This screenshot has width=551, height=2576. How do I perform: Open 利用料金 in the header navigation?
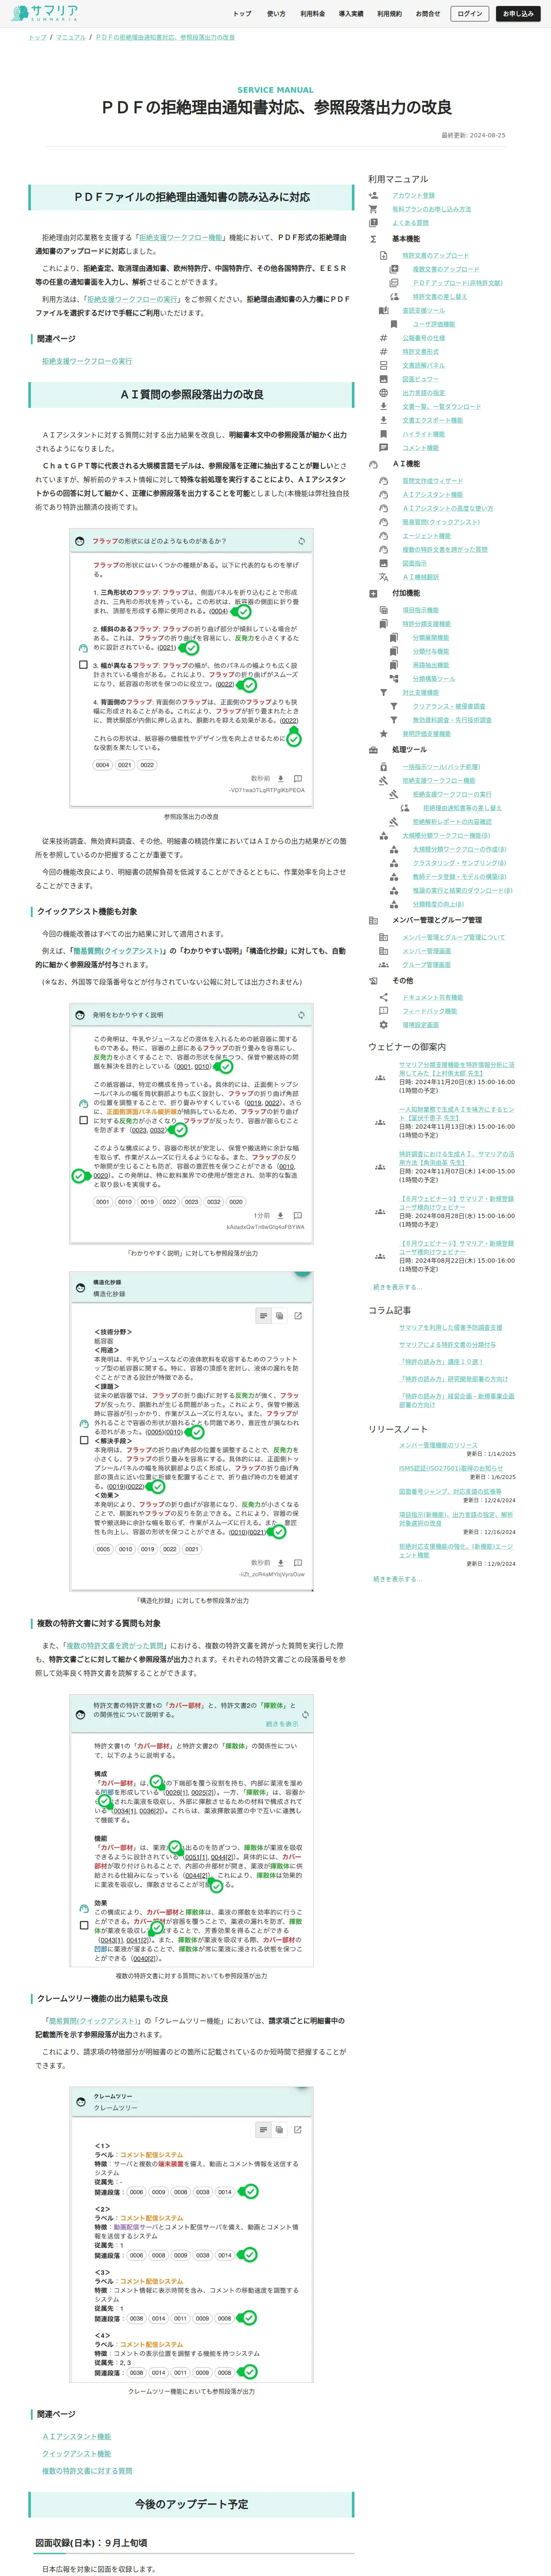(312, 14)
